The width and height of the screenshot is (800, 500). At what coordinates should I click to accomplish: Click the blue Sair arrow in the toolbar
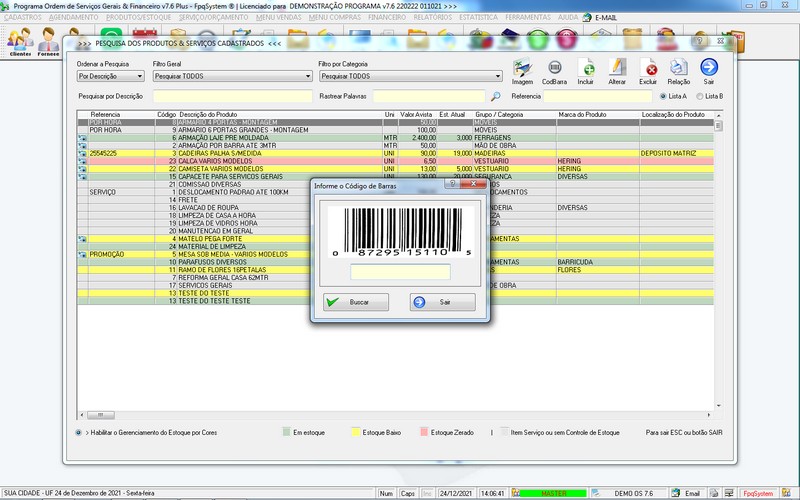pos(709,69)
